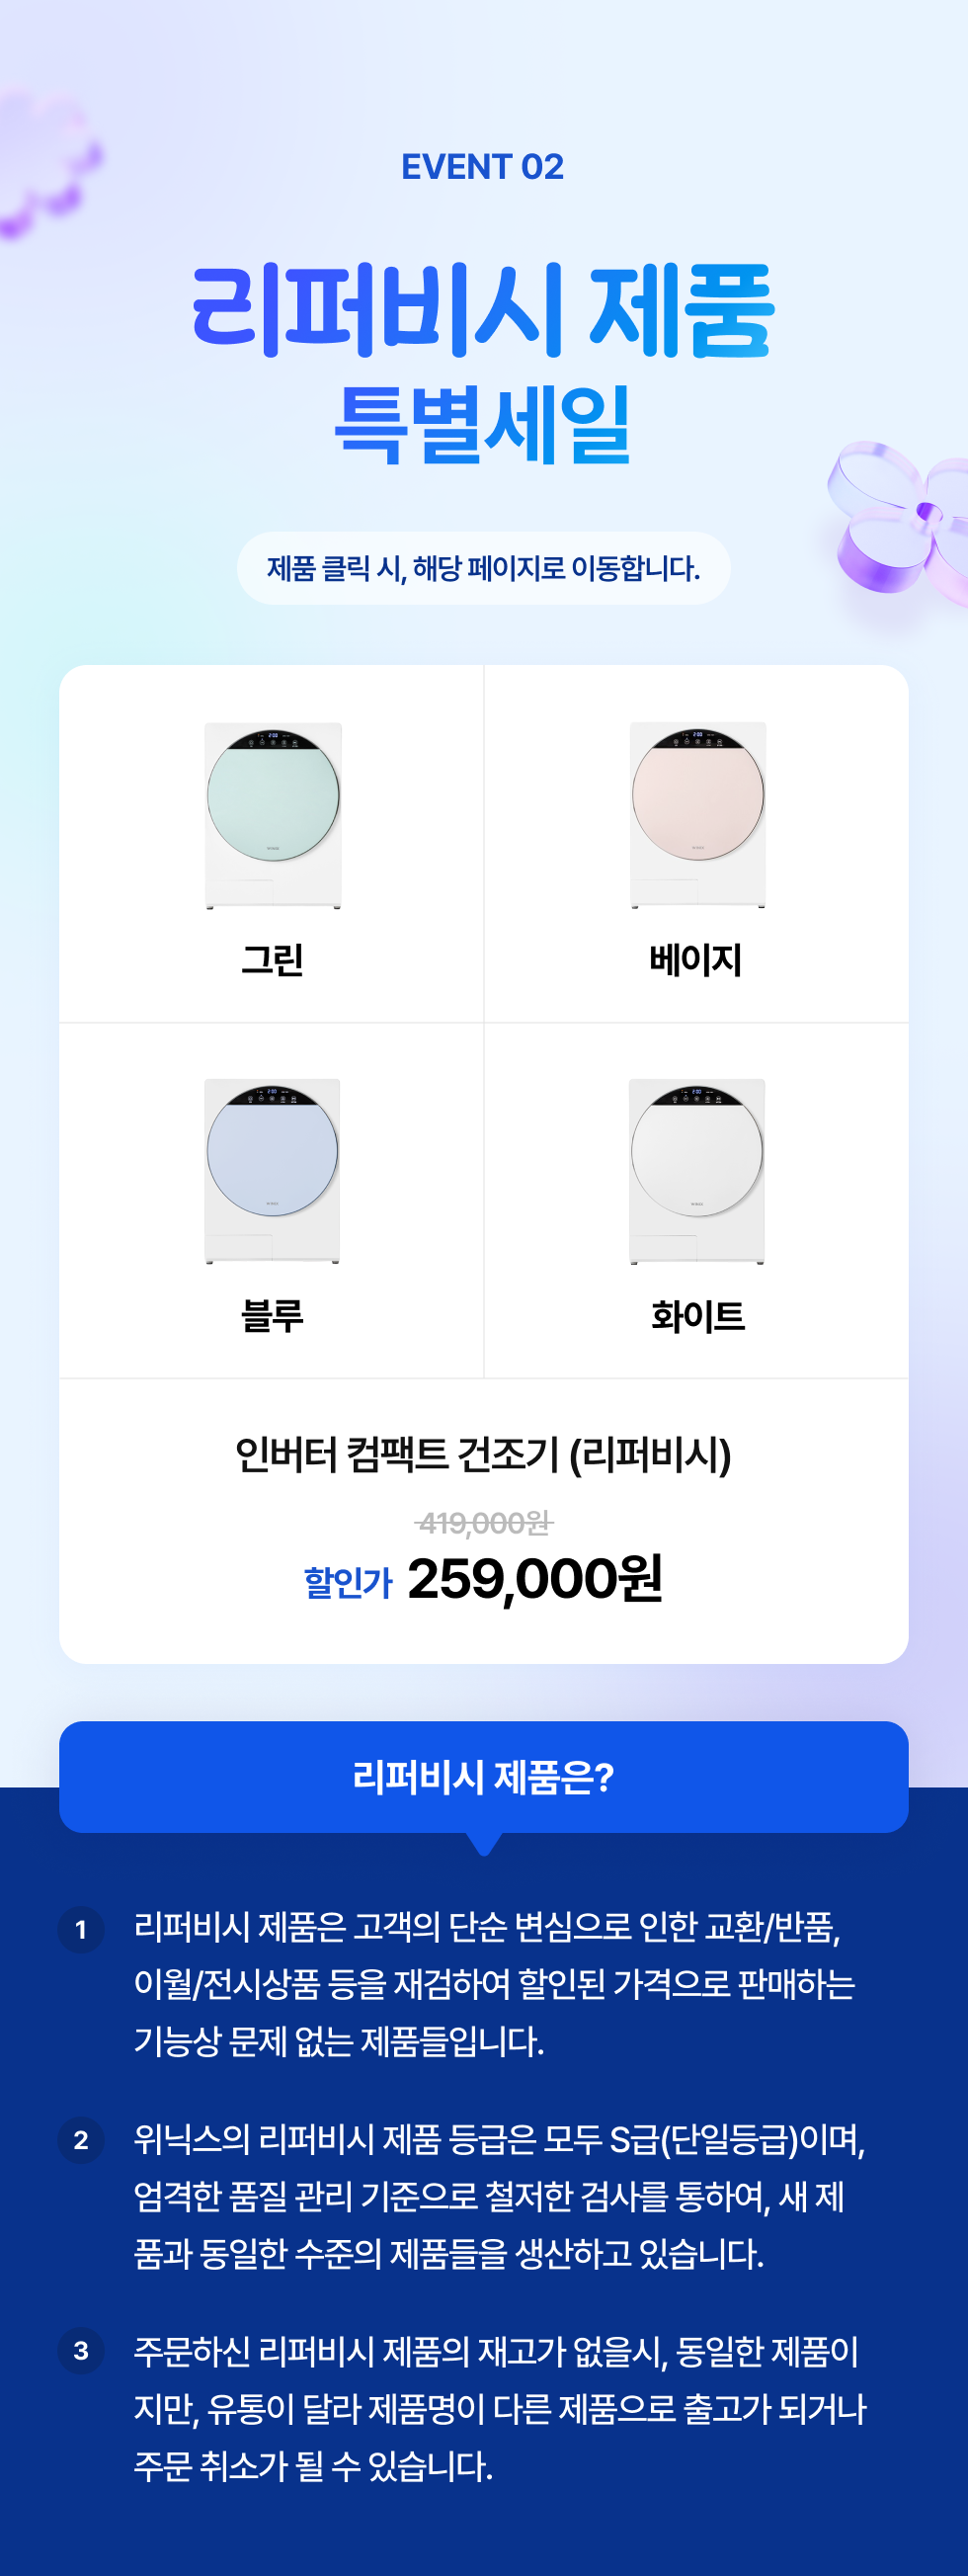Click the 블루 color label
The height and width of the screenshot is (2576, 968).
pos(272,1315)
